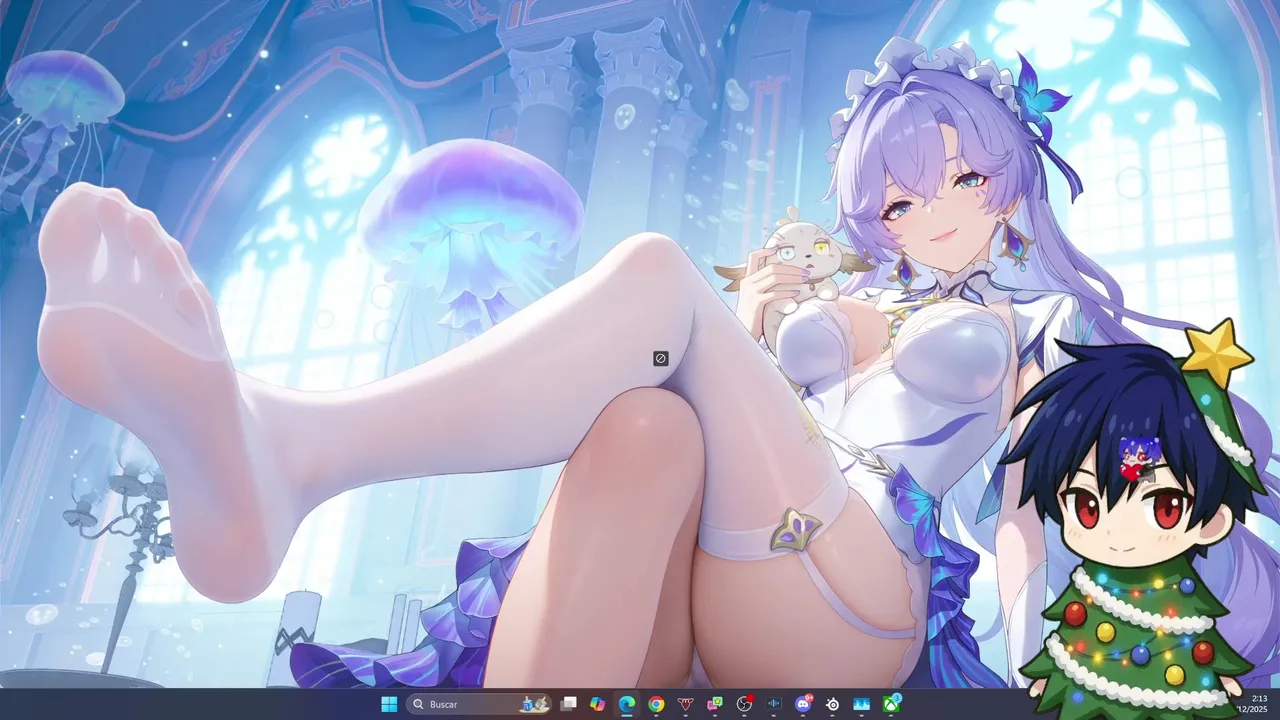
Task: Open SteelSeries app on the taskbar
Action: click(x=832, y=704)
